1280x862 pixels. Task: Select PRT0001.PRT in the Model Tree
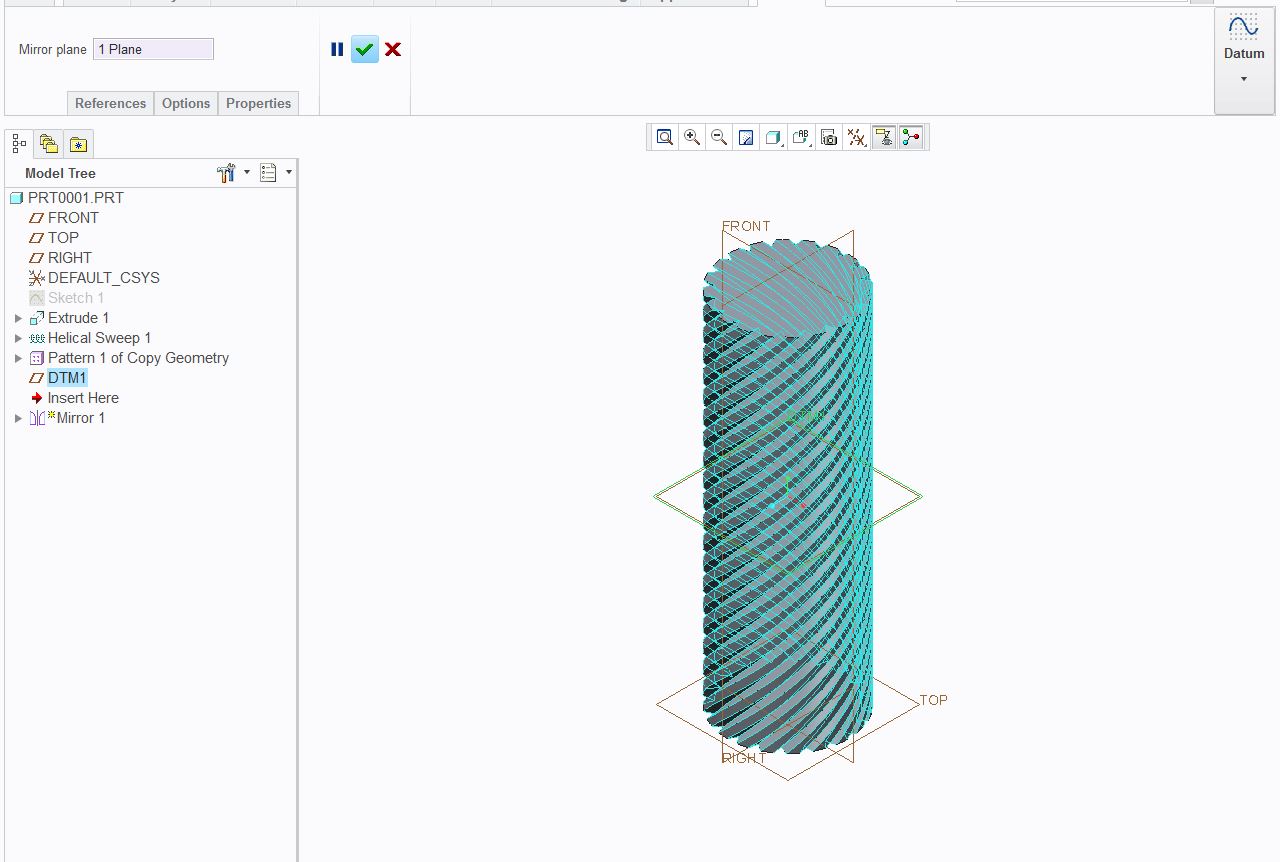pos(76,198)
